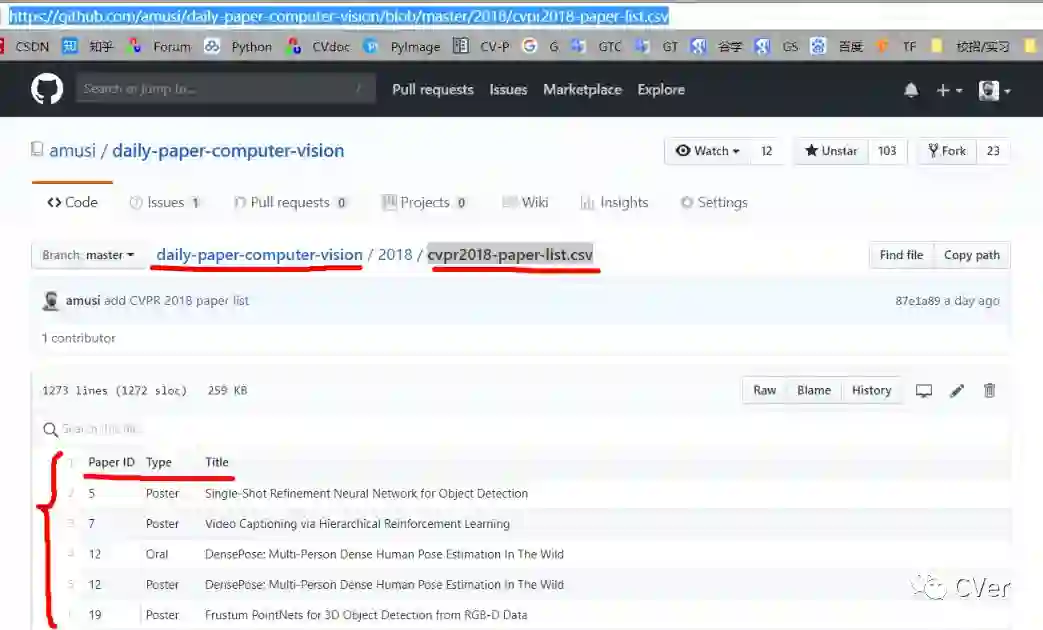View the 103 stargazers count
The image size is (1043, 630).
(x=887, y=151)
